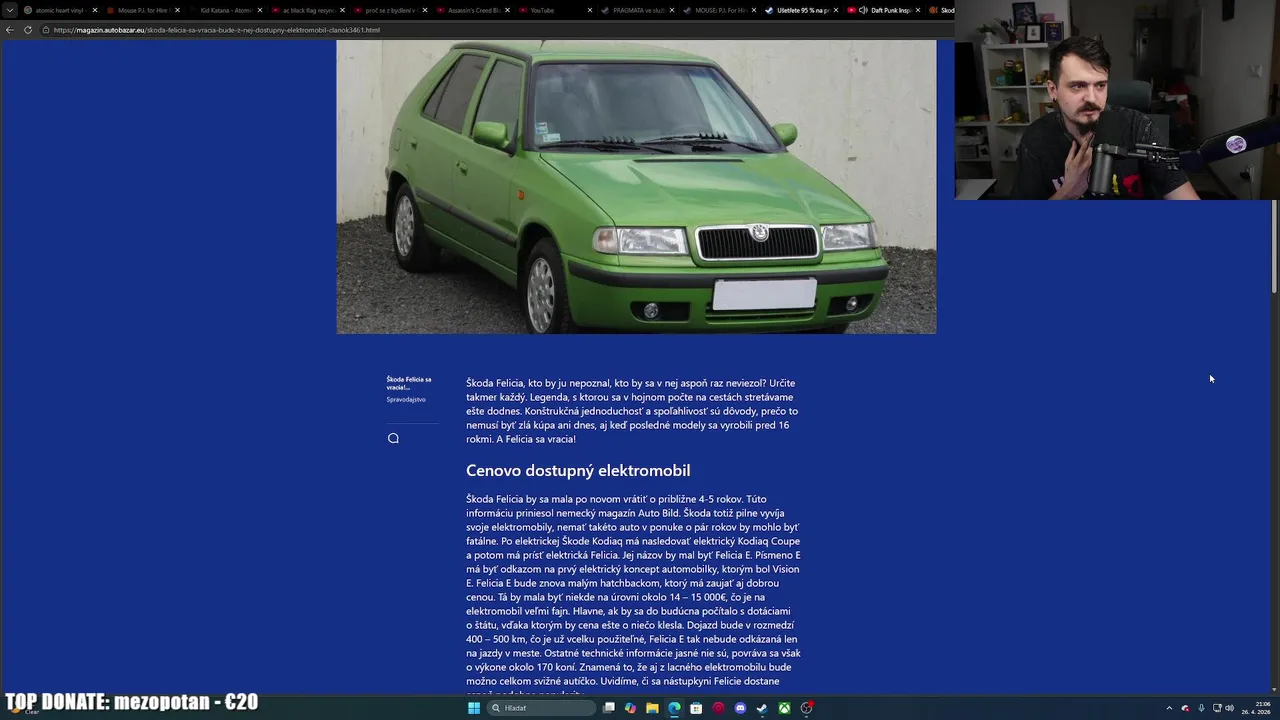Open File Explorer from the taskbar
1280x720 pixels.
point(652,708)
